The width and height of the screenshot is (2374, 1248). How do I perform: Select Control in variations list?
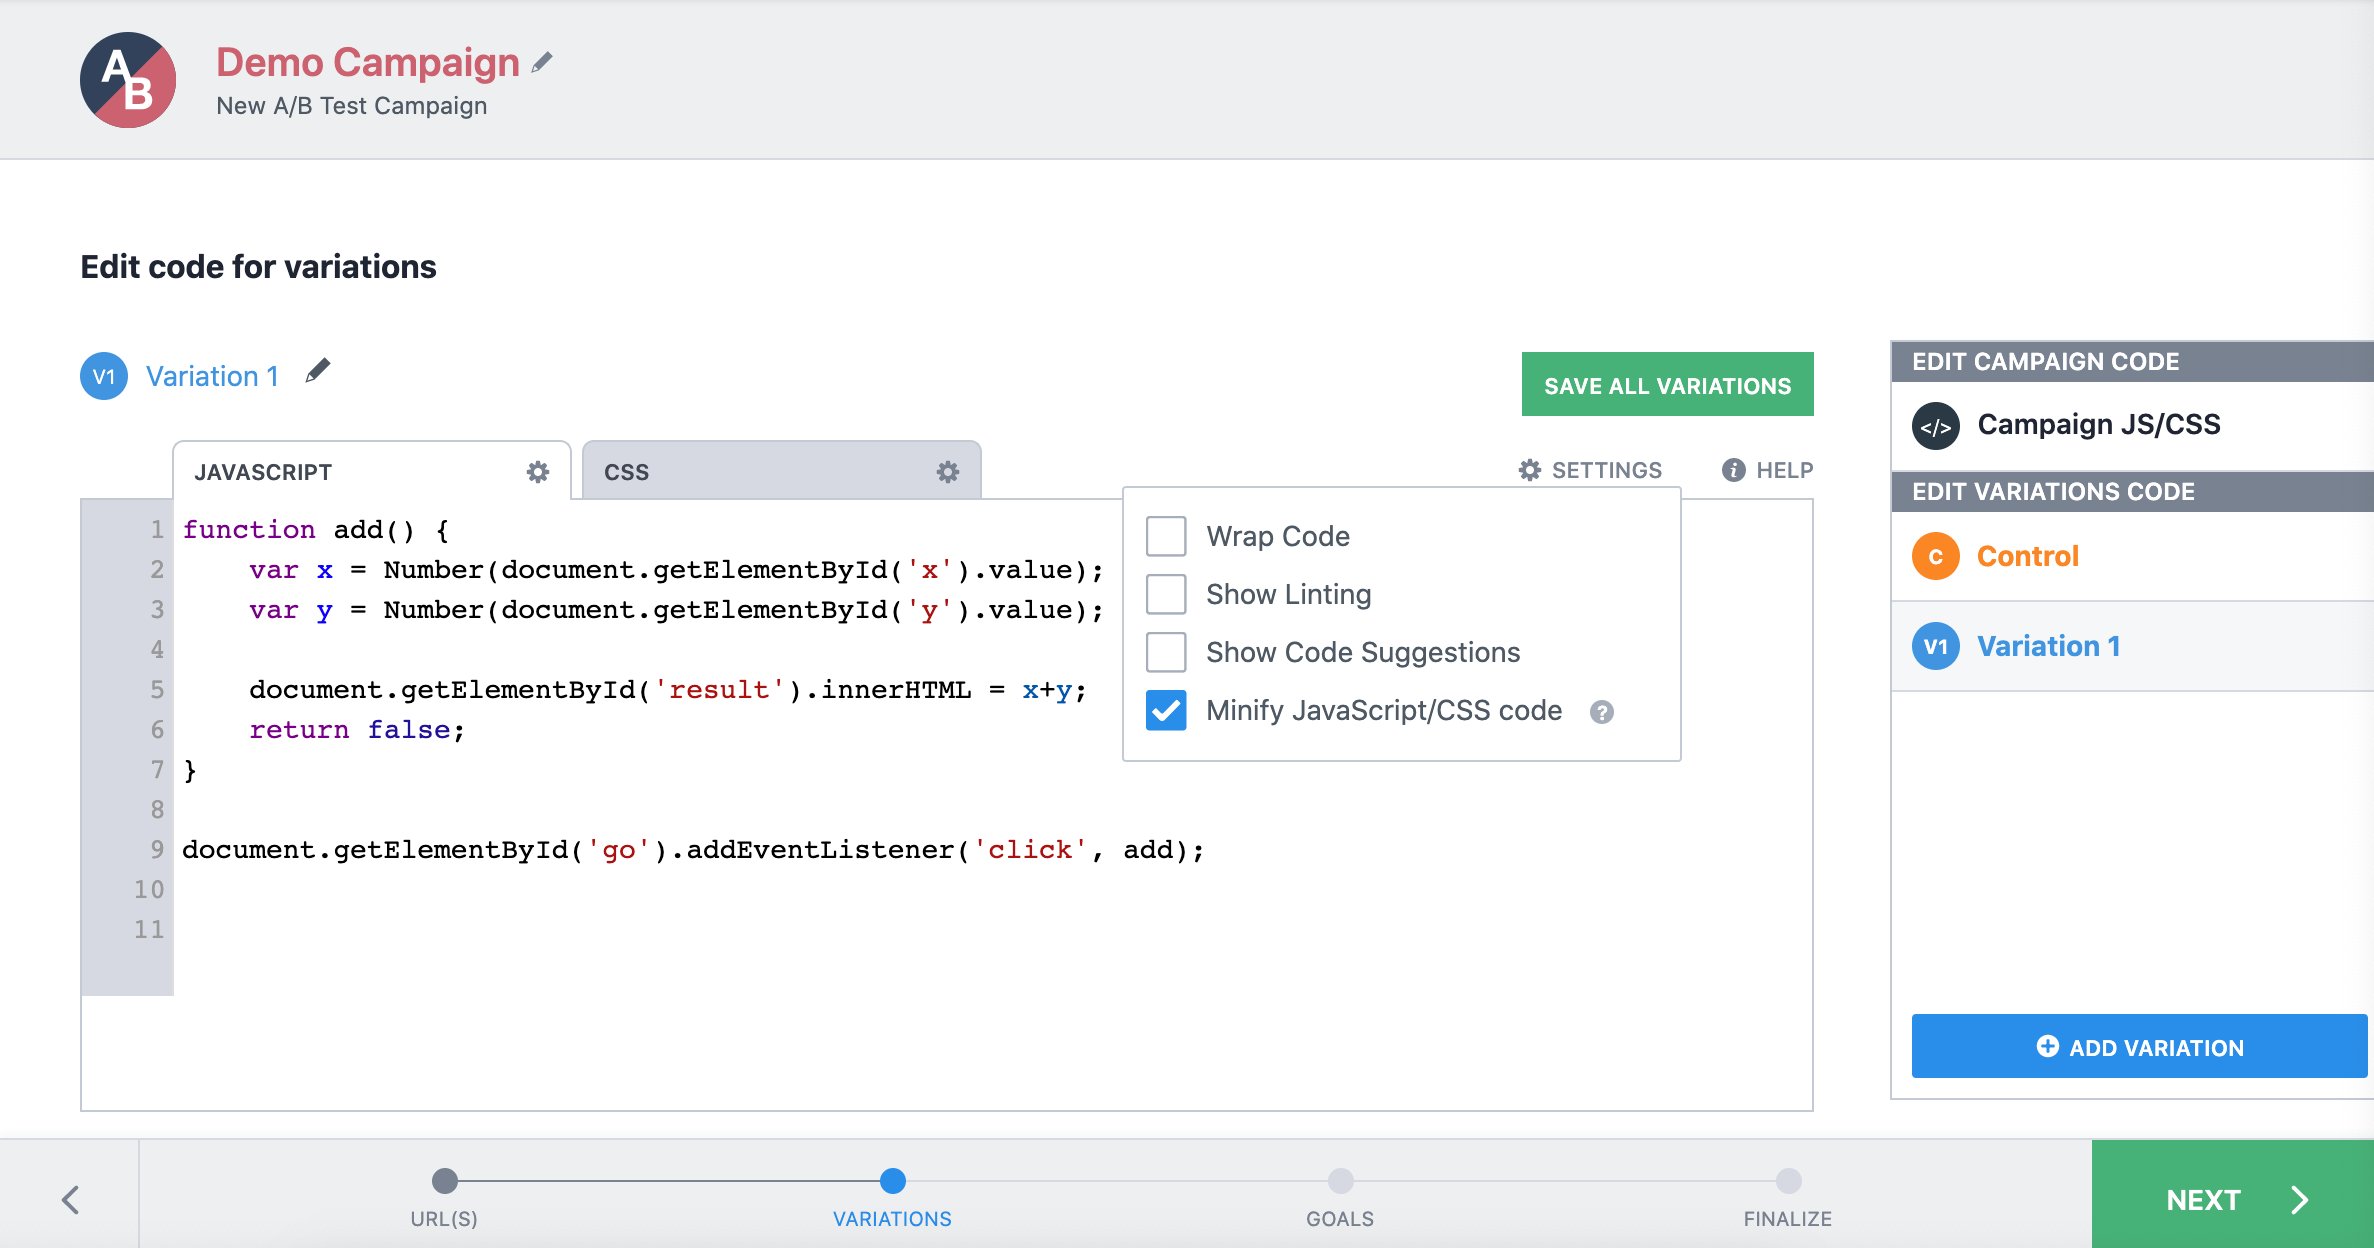coord(2132,556)
